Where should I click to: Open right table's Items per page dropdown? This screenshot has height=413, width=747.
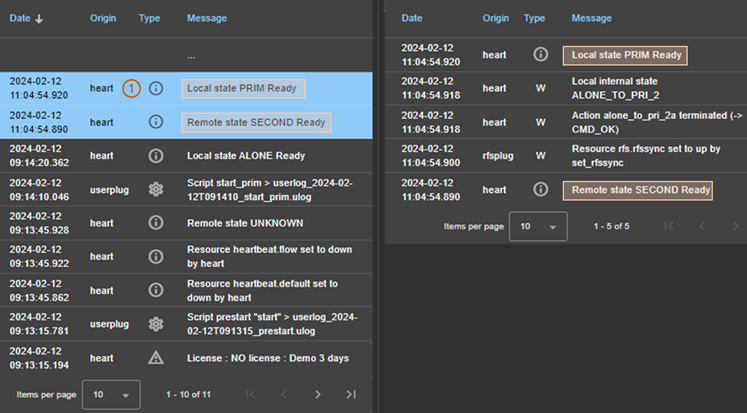point(538,227)
